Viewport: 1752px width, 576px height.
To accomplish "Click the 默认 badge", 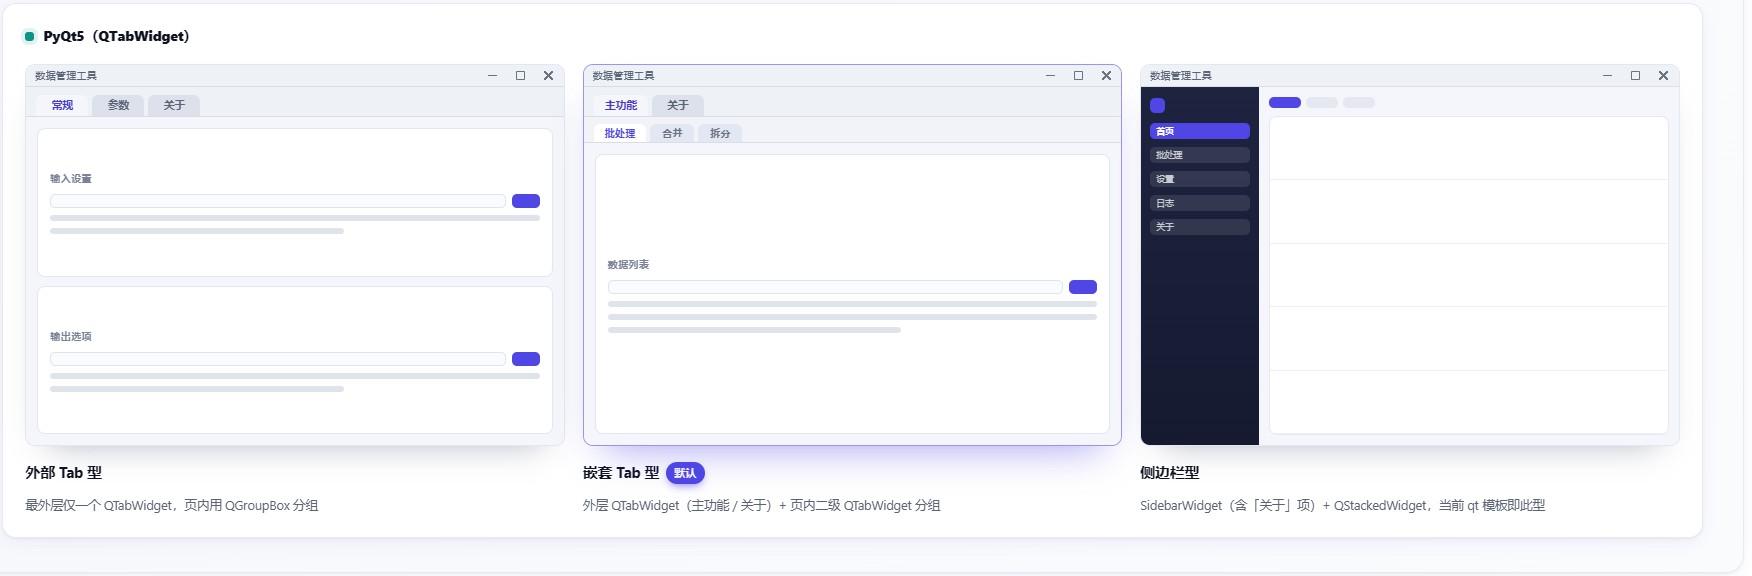I will pyautogui.click(x=685, y=473).
